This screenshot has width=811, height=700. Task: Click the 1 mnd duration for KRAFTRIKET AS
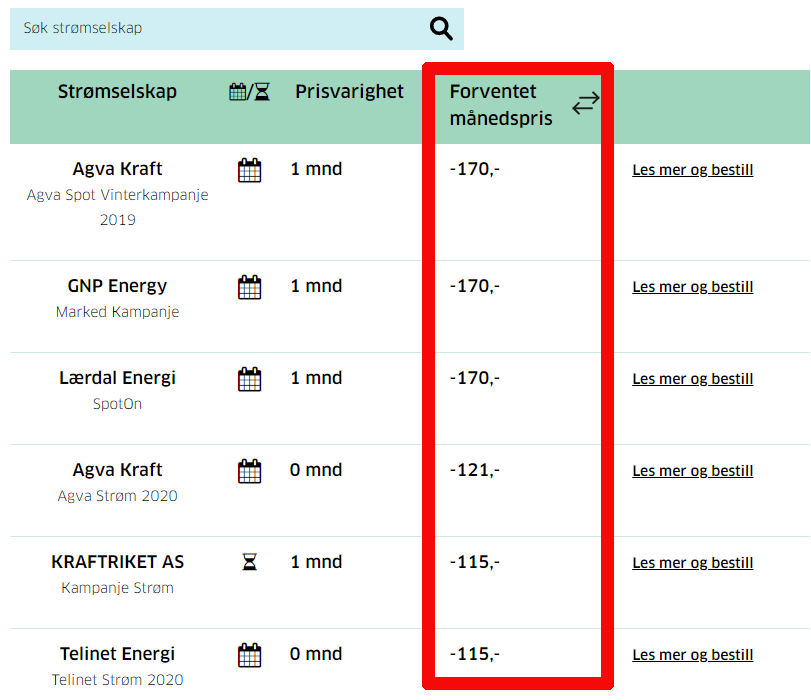pos(316,562)
